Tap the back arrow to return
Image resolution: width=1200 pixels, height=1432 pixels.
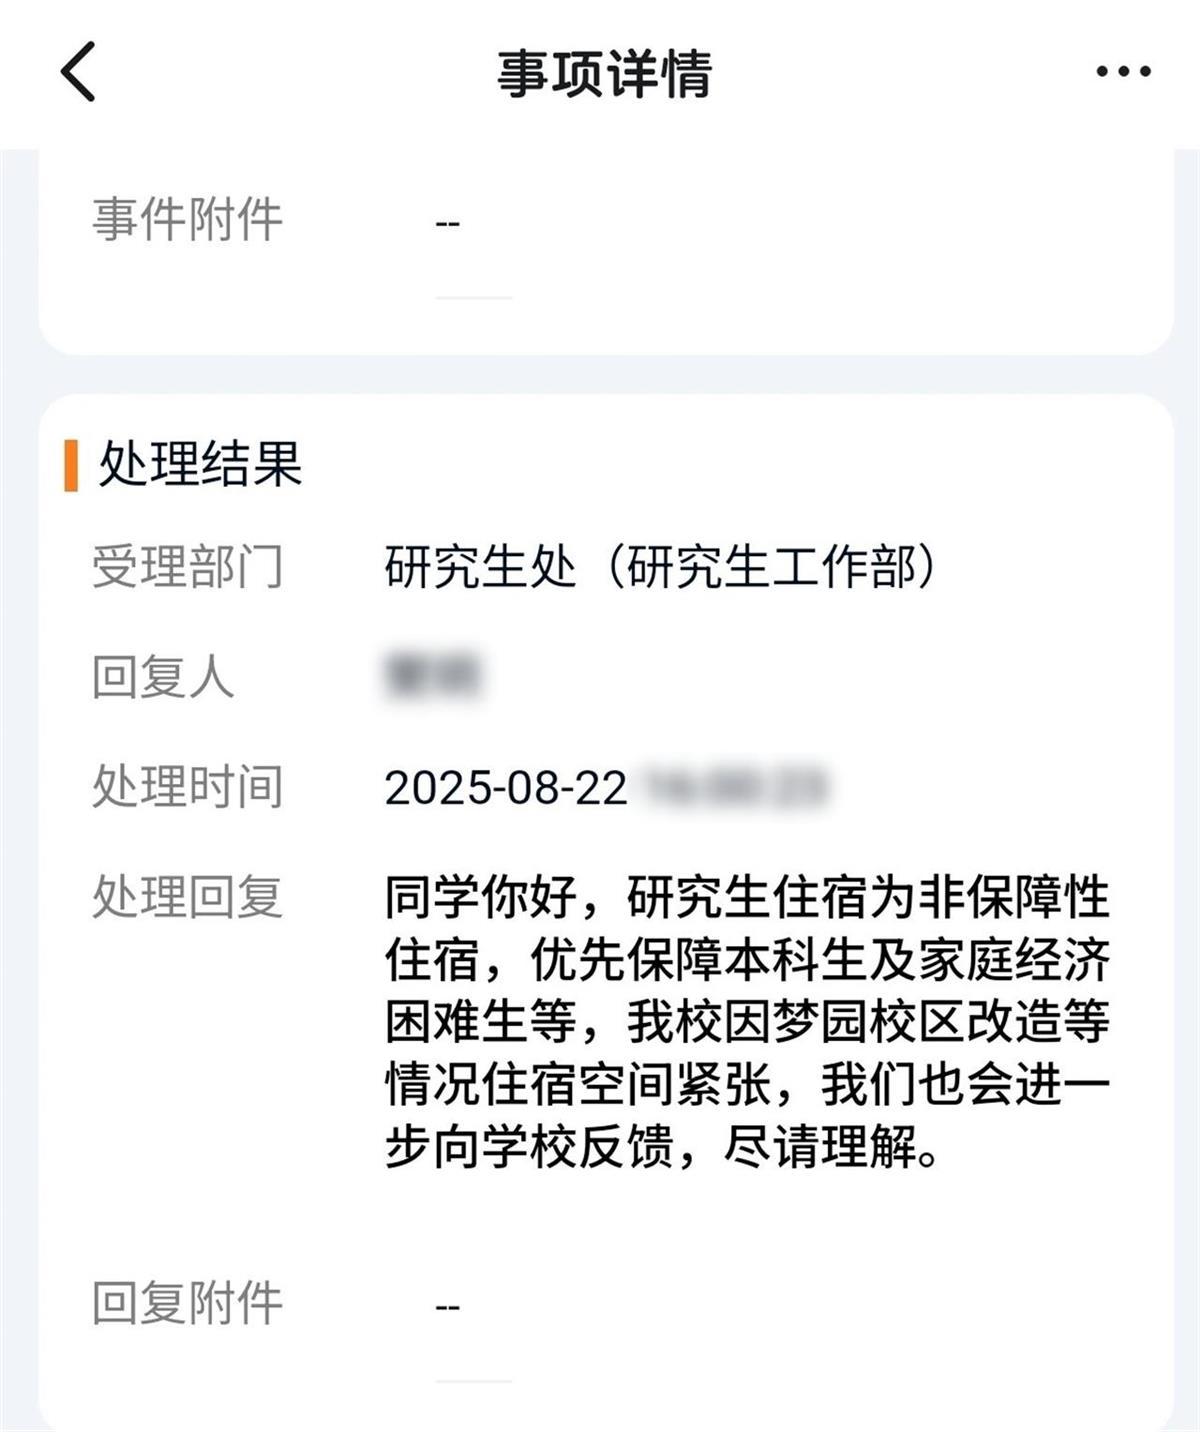(75, 73)
